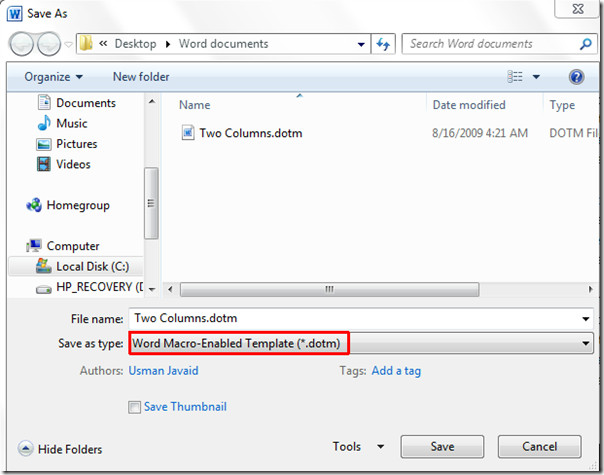
Task: Open the Tools dropdown menu
Action: [358, 446]
